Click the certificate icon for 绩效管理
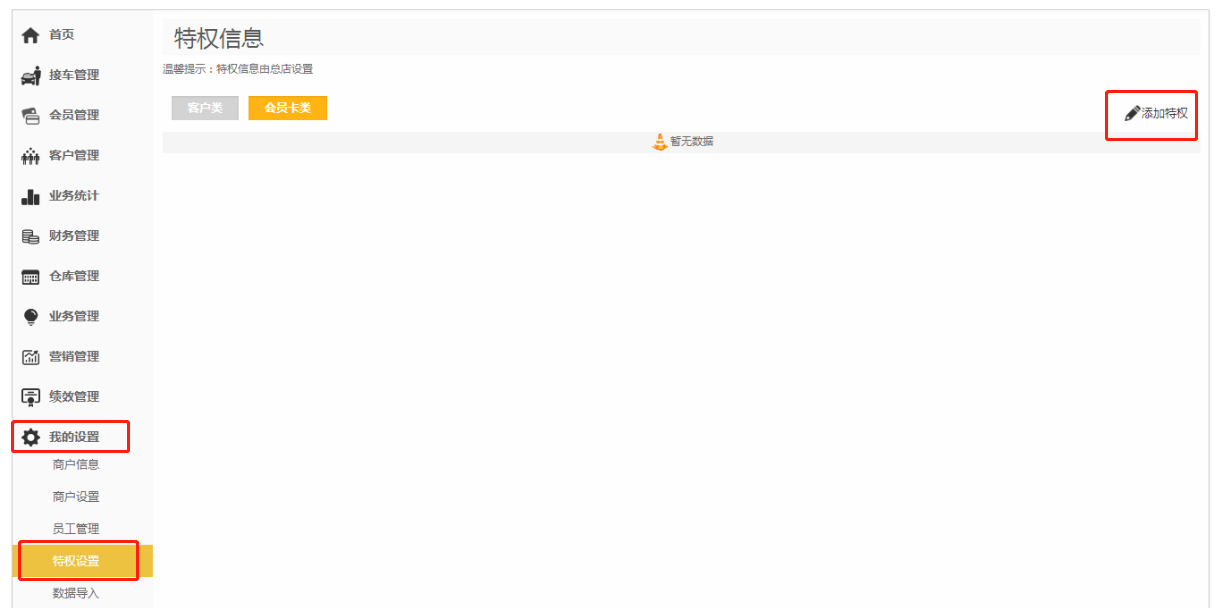 tap(31, 397)
